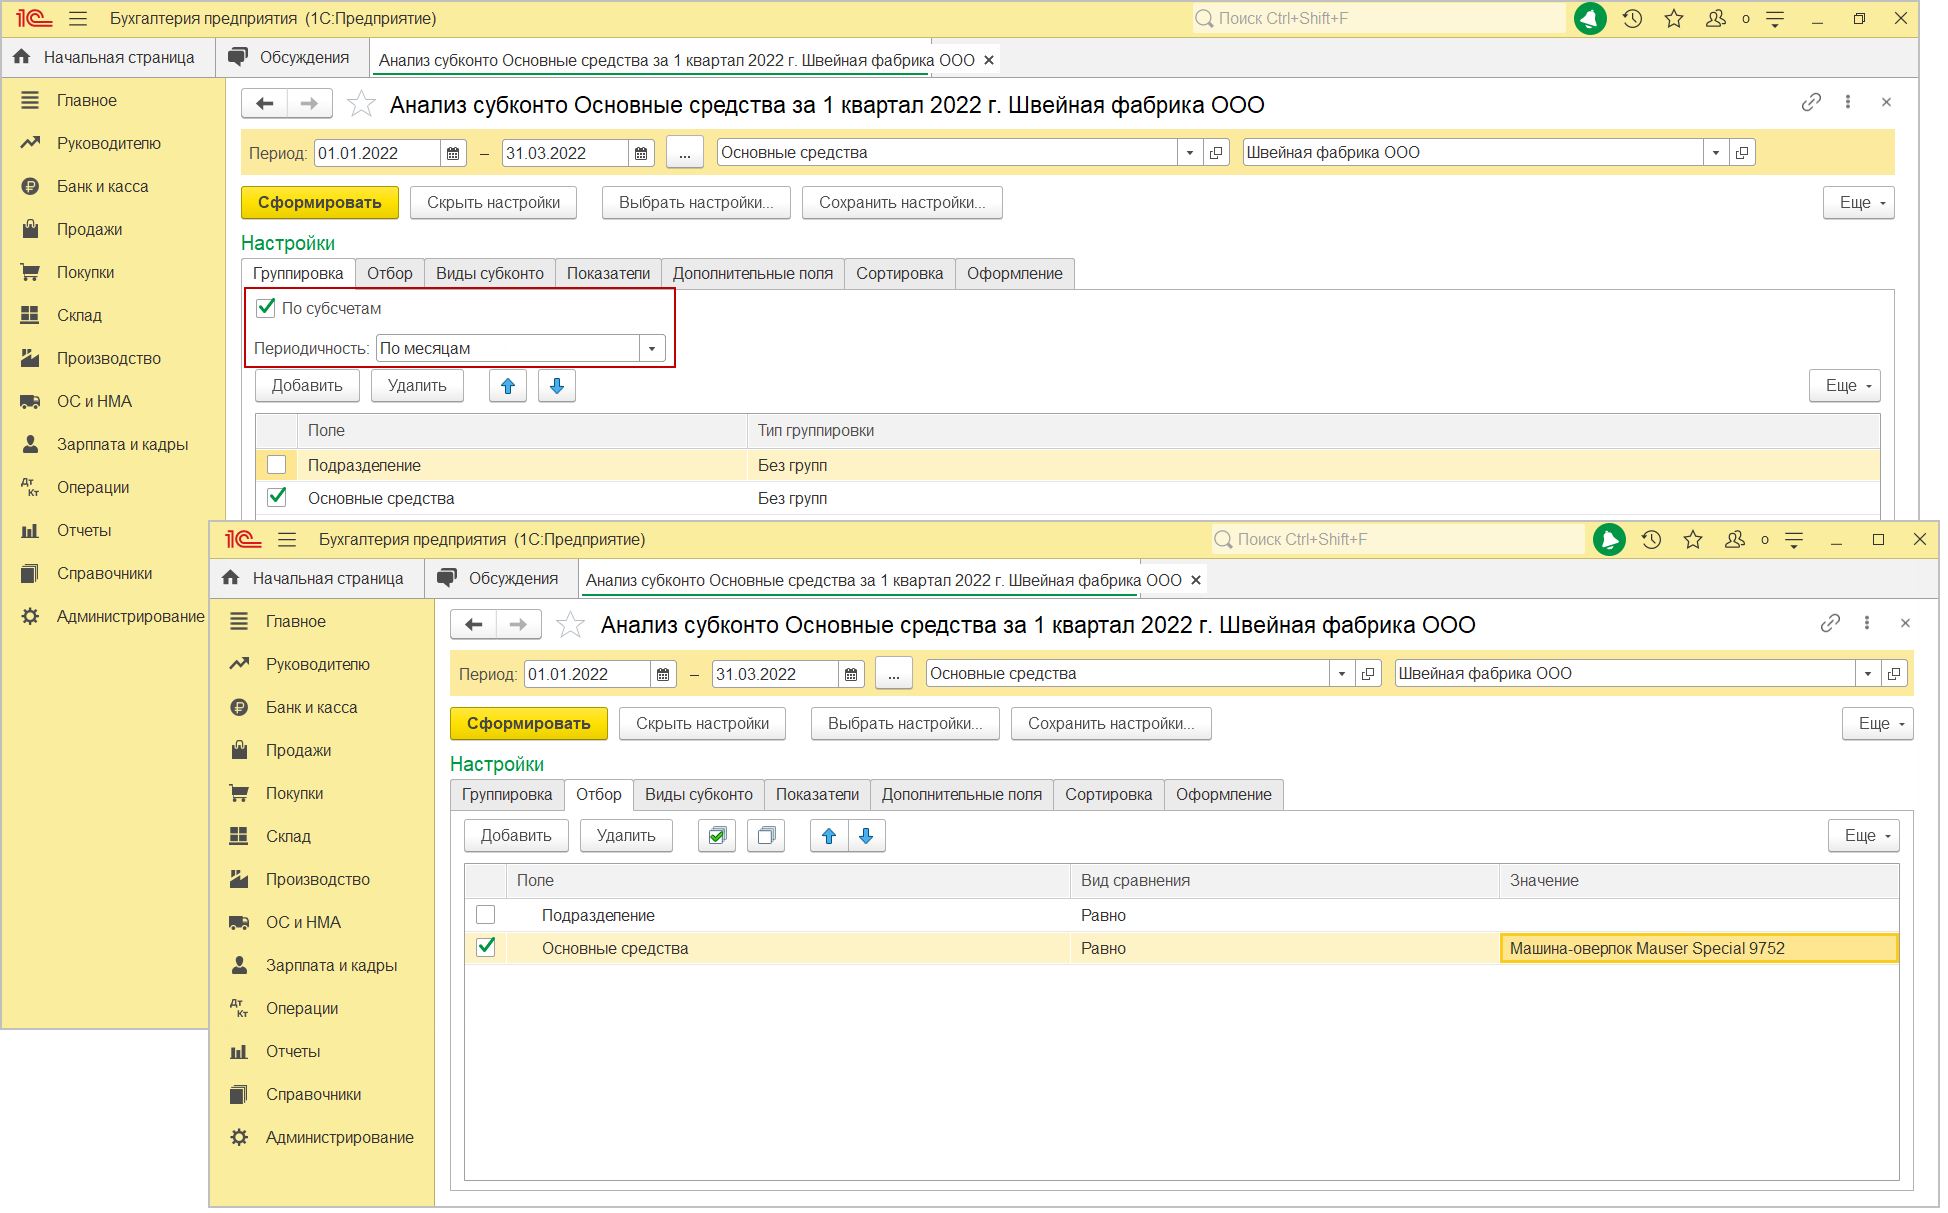Uncheck Основные средства filter checkbox in front window
This screenshot has height=1213, width=1948.
pos(486,947)
